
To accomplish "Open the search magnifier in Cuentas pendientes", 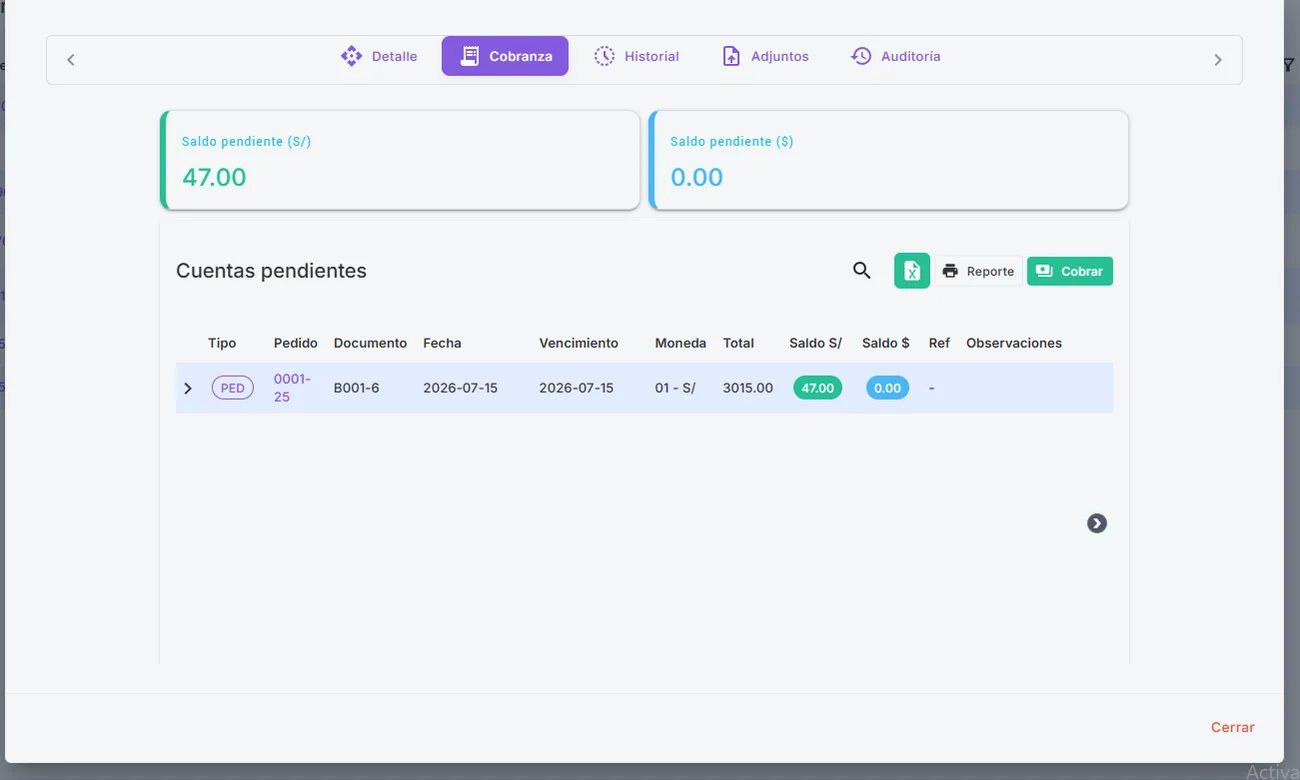I will [862, 270].
